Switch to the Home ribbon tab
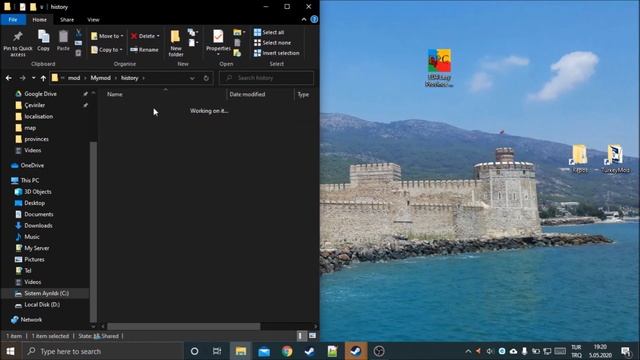This screenshot has height=360, width=640. (x=40, y=20)
